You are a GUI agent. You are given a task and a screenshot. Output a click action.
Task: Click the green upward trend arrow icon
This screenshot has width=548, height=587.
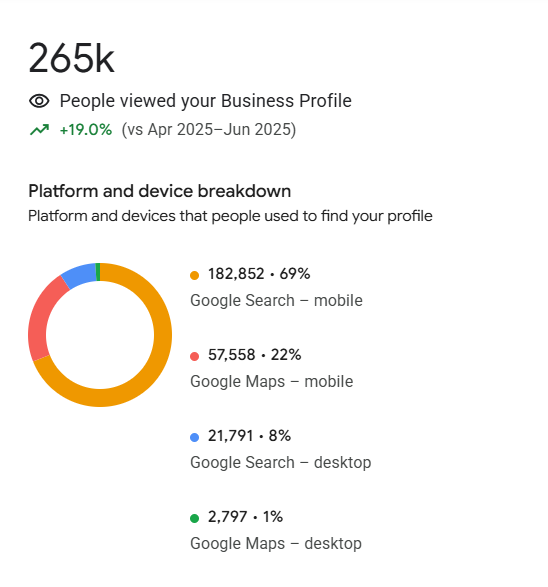click(x=39, y=130)
